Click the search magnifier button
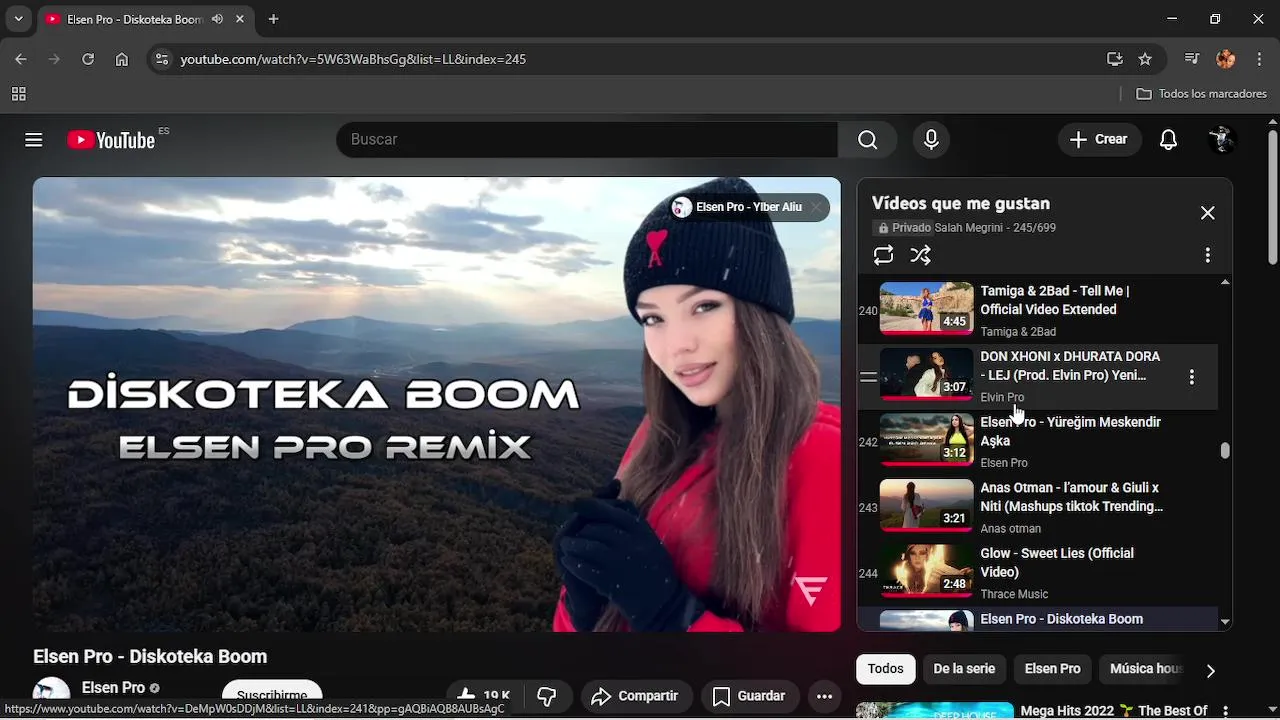1280x720 pixels. pyautogui.click(x=868, y=140)
